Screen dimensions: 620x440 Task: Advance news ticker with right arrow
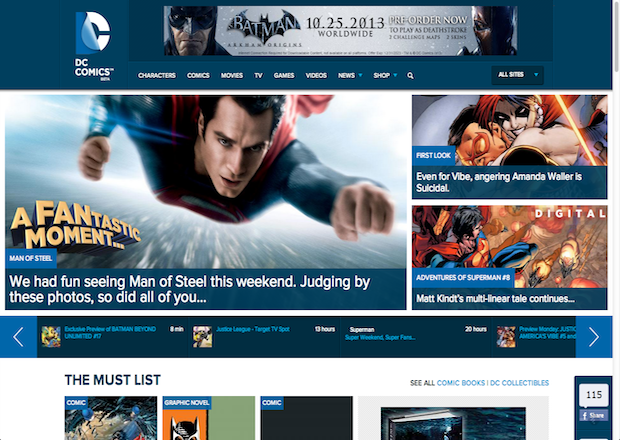point(594,337)
